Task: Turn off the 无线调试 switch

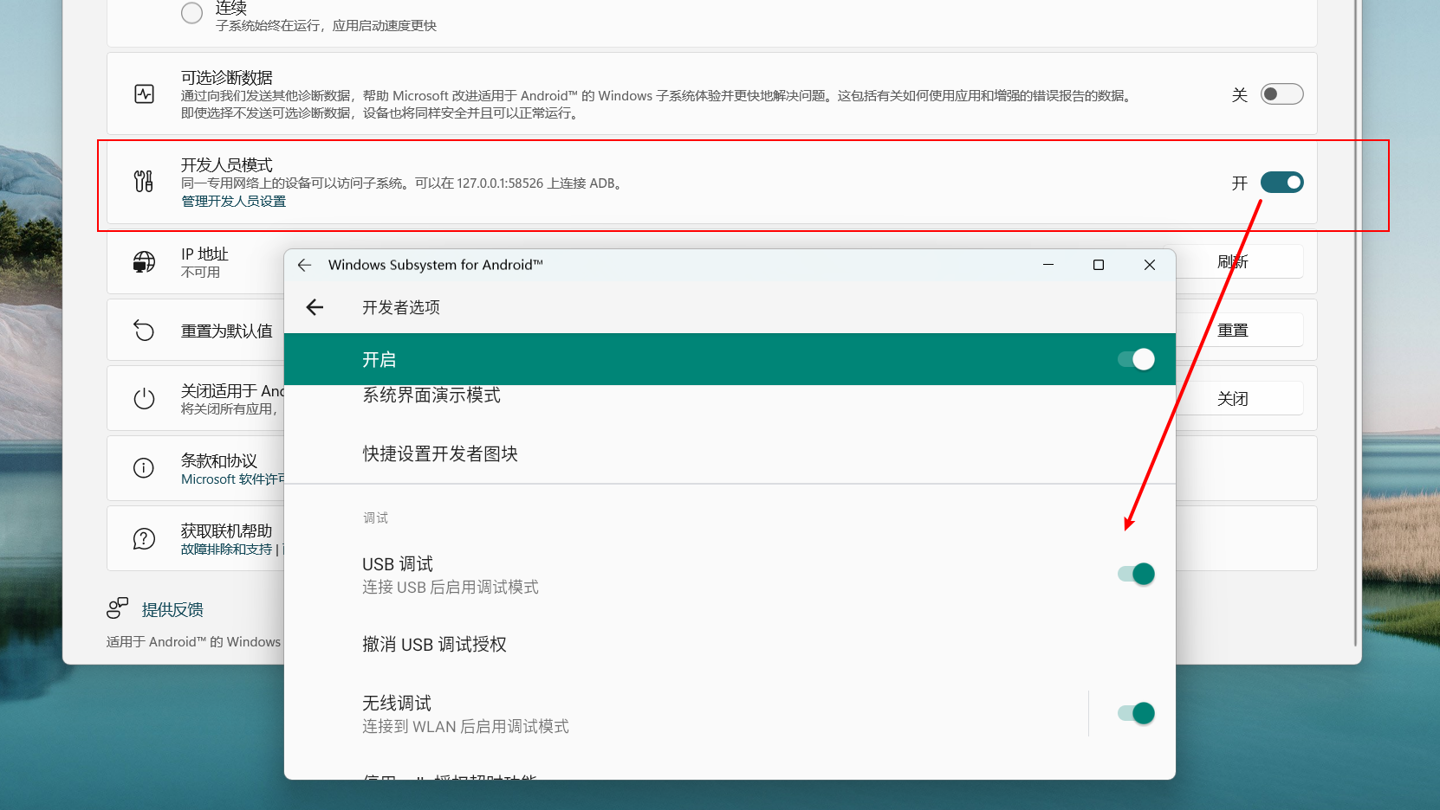Action: [1135, 712]
